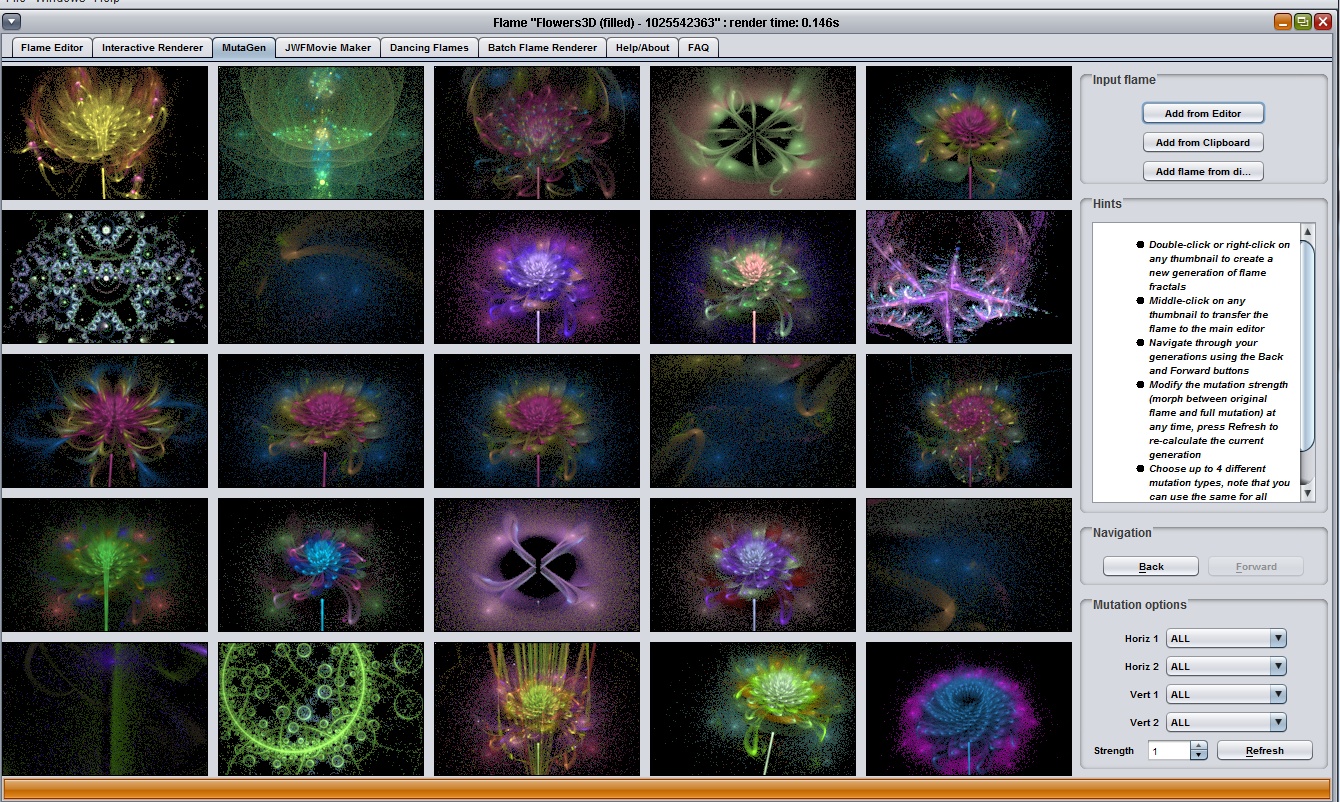
Task: Select the magenta and blue flower thumbnail
Action: (x=969, y=709)
